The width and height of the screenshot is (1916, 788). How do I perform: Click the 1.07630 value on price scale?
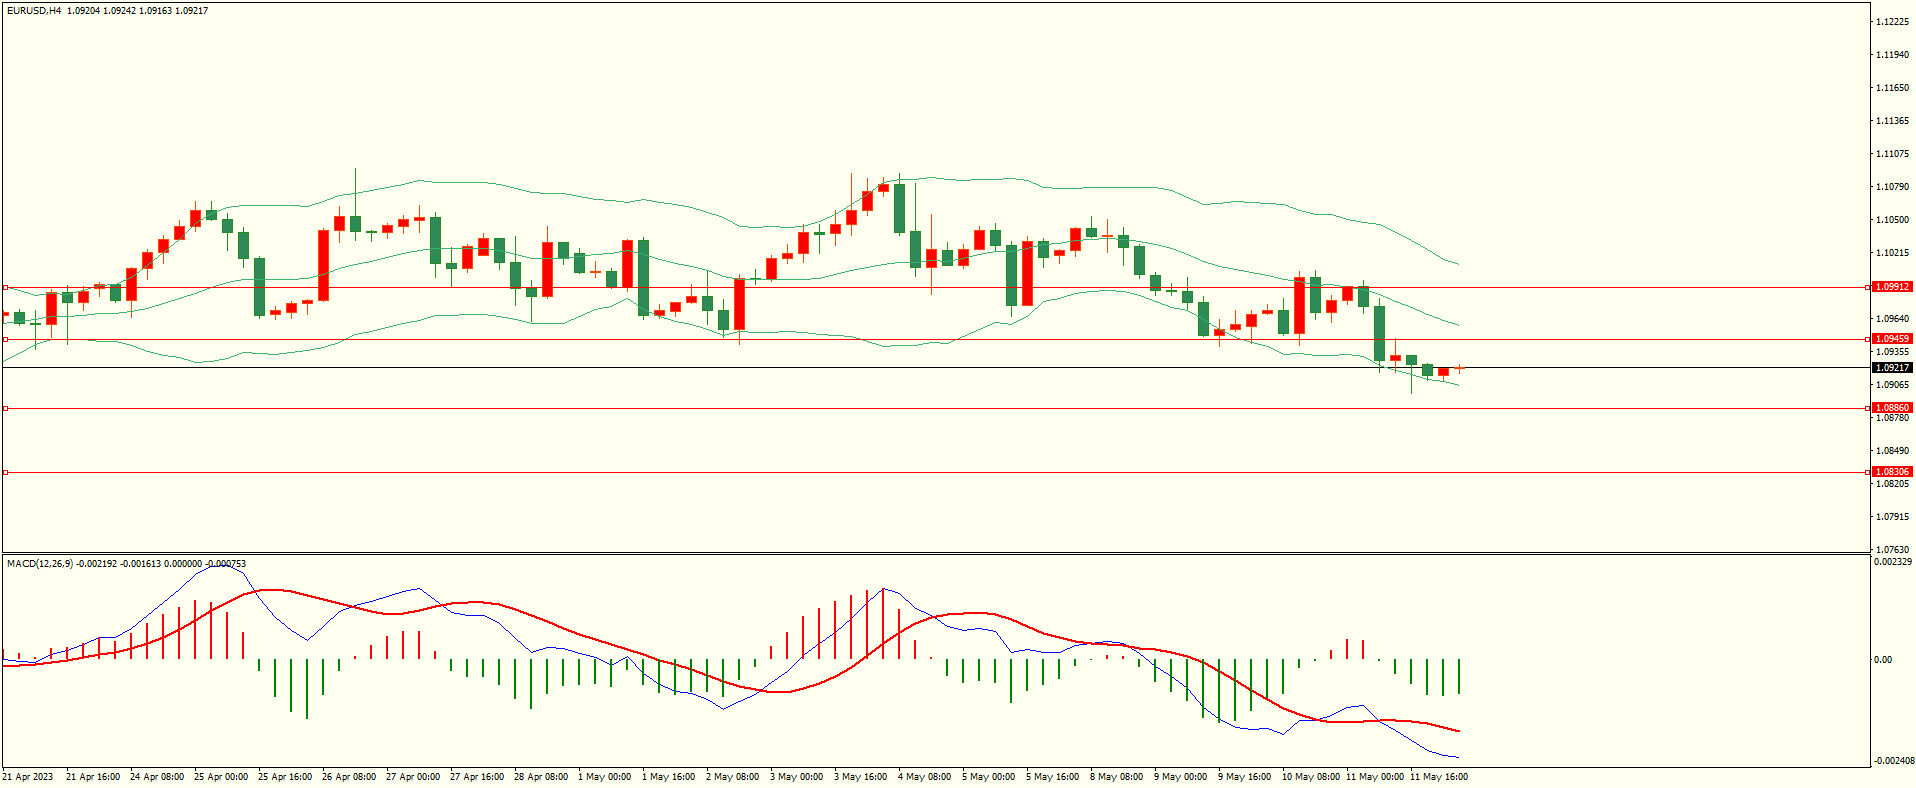pos(1892,550)
